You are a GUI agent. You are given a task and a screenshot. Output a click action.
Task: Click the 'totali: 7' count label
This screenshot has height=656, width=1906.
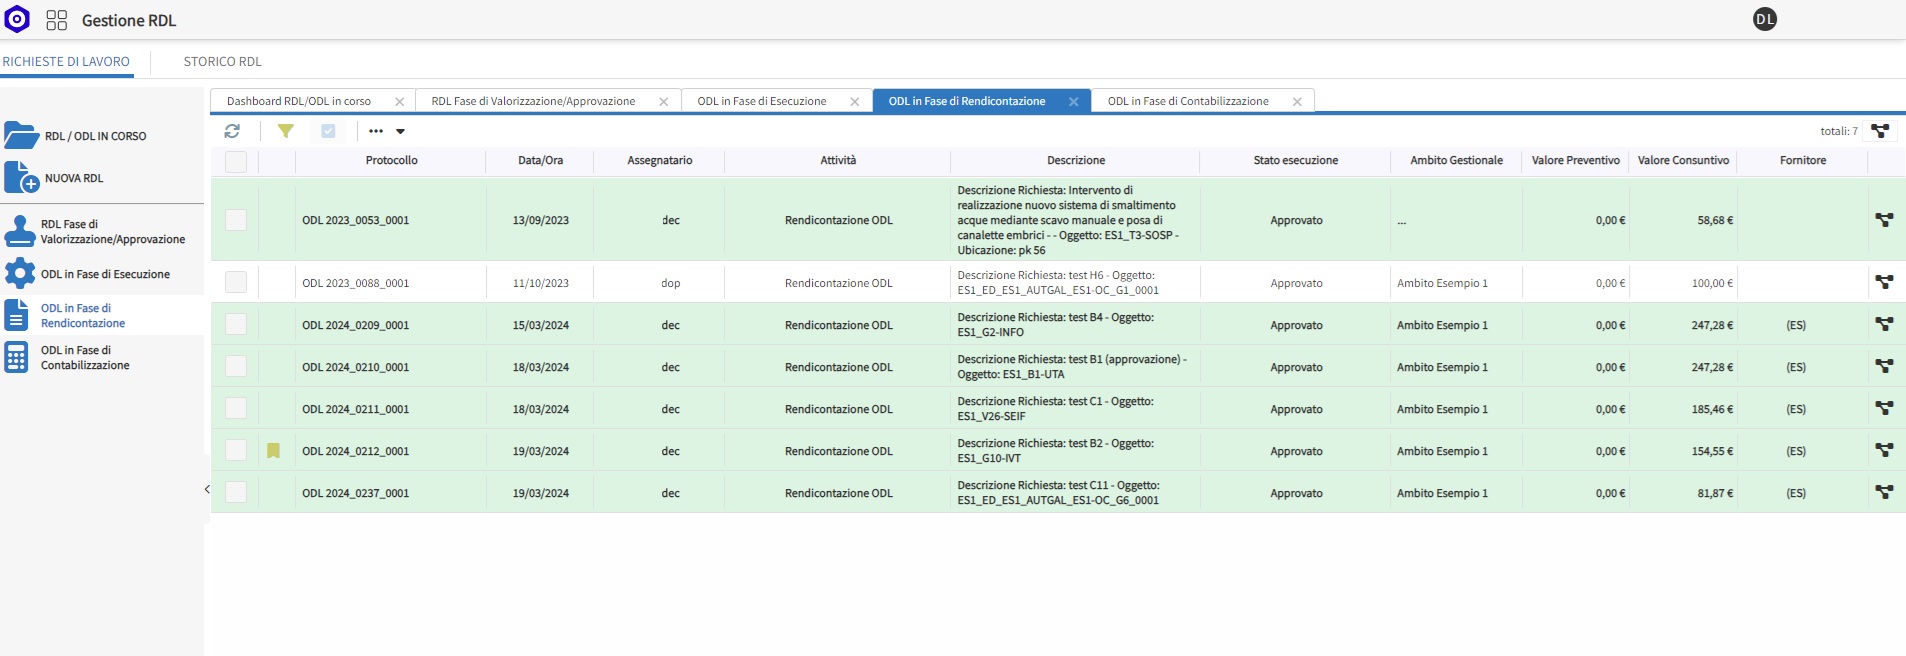[x=1839, y=131]
